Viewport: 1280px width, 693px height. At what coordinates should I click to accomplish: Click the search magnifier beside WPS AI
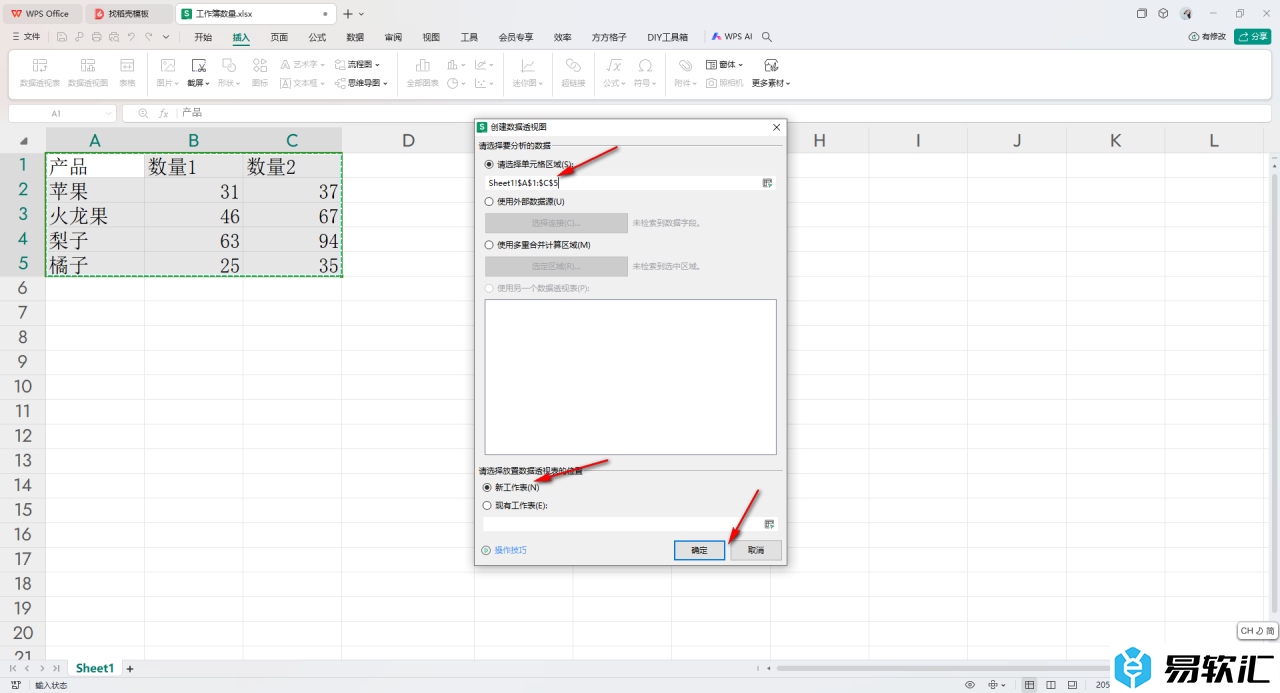[767, 37]
